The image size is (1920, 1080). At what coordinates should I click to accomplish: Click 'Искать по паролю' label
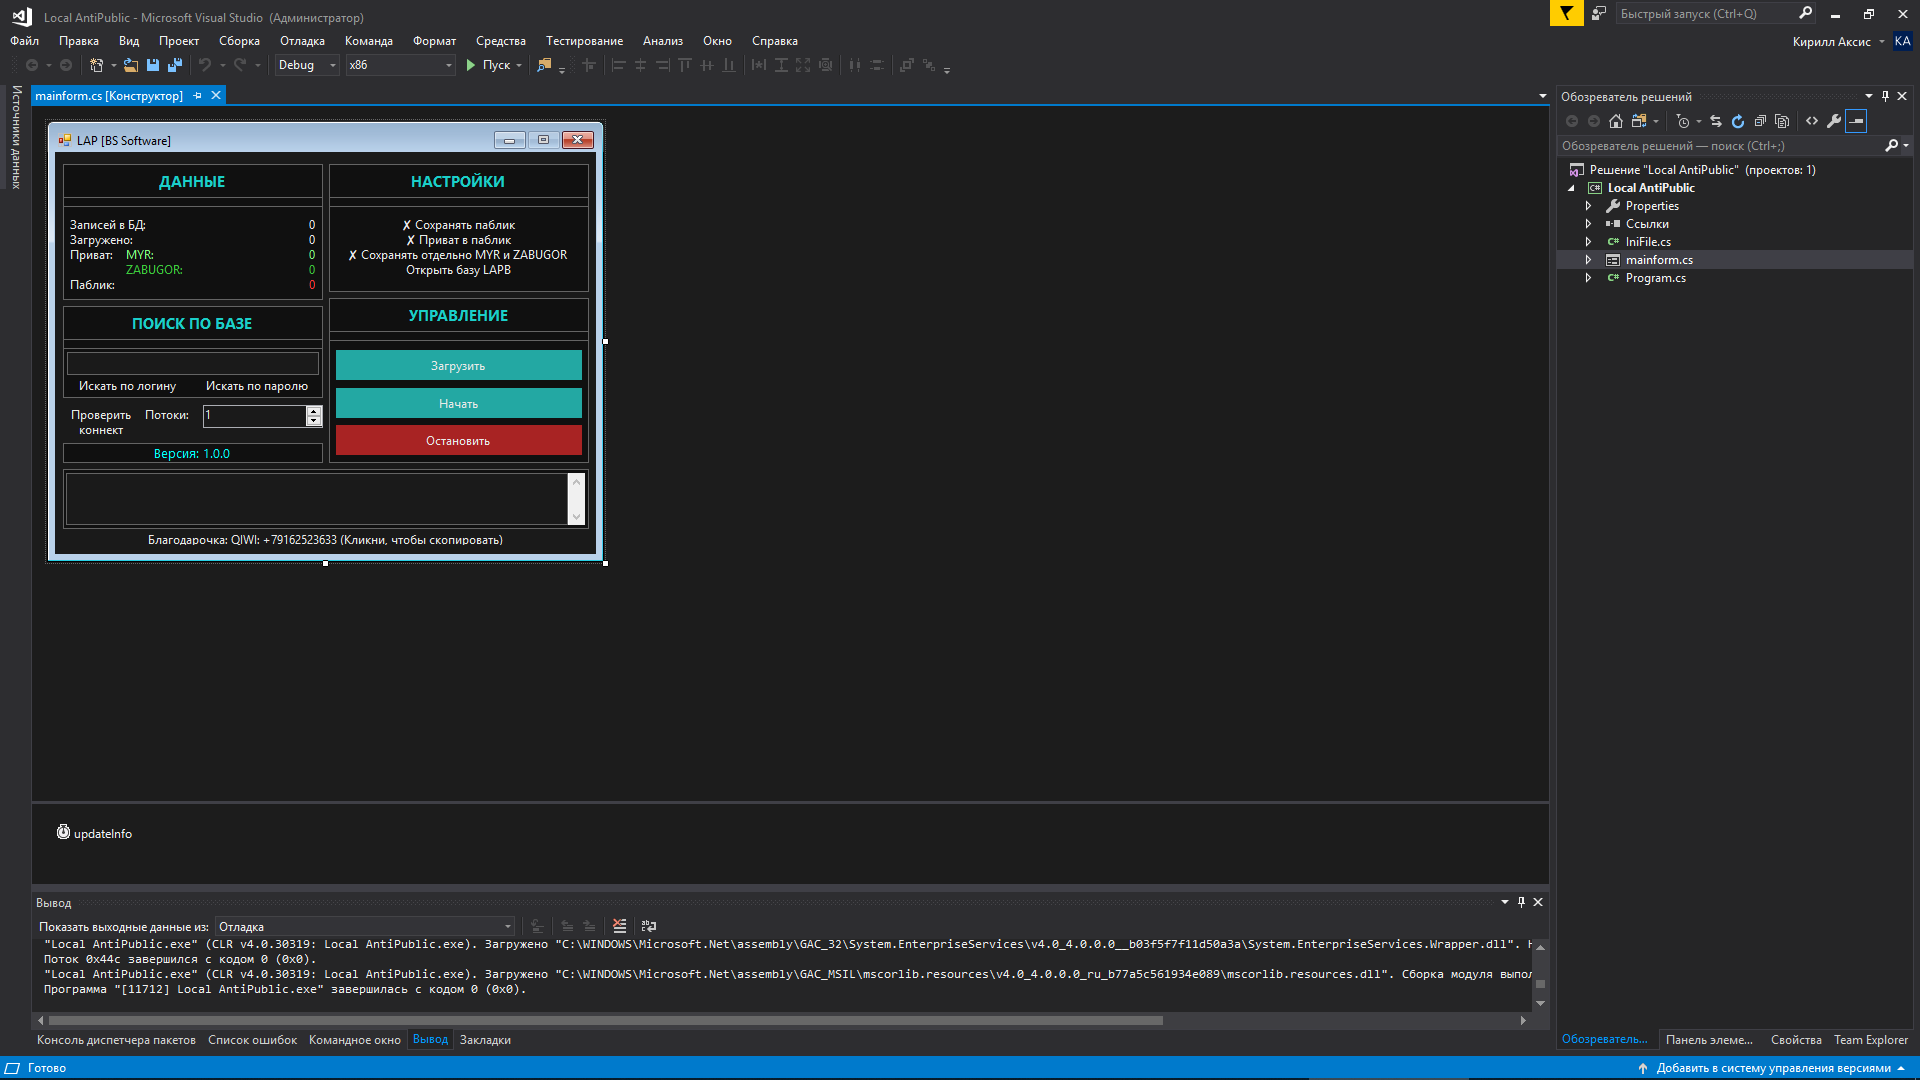point(257,386)
